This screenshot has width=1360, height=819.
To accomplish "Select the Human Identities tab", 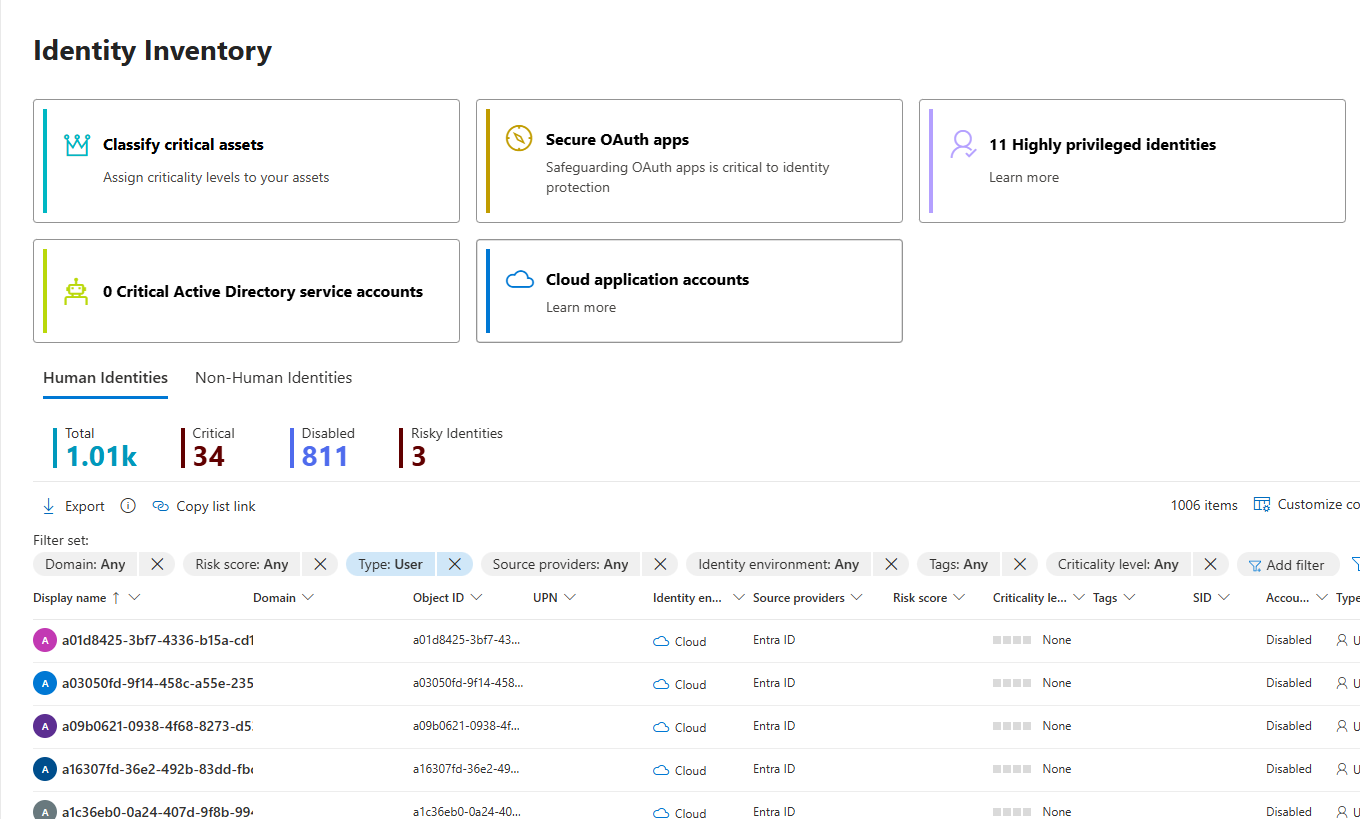I will tap(105, 377).
